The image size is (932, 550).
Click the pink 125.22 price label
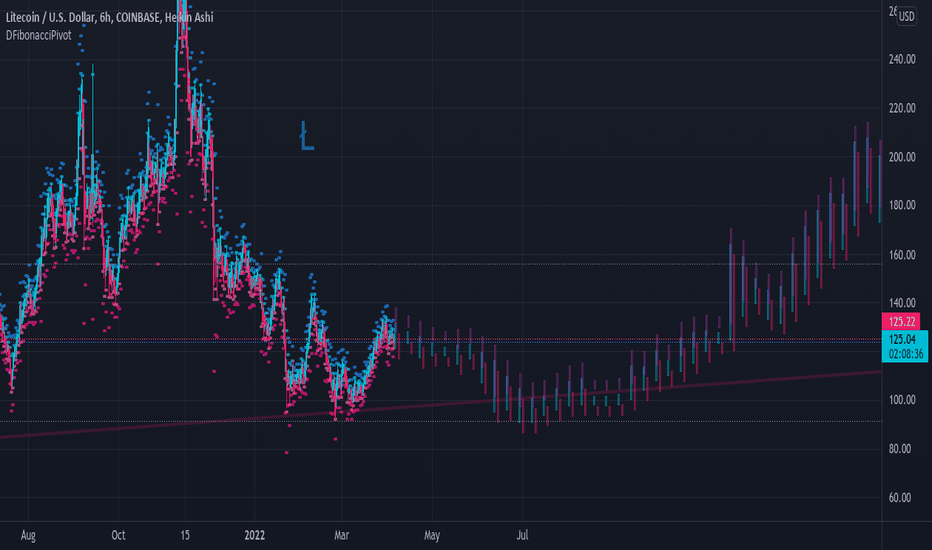(902, 322)
